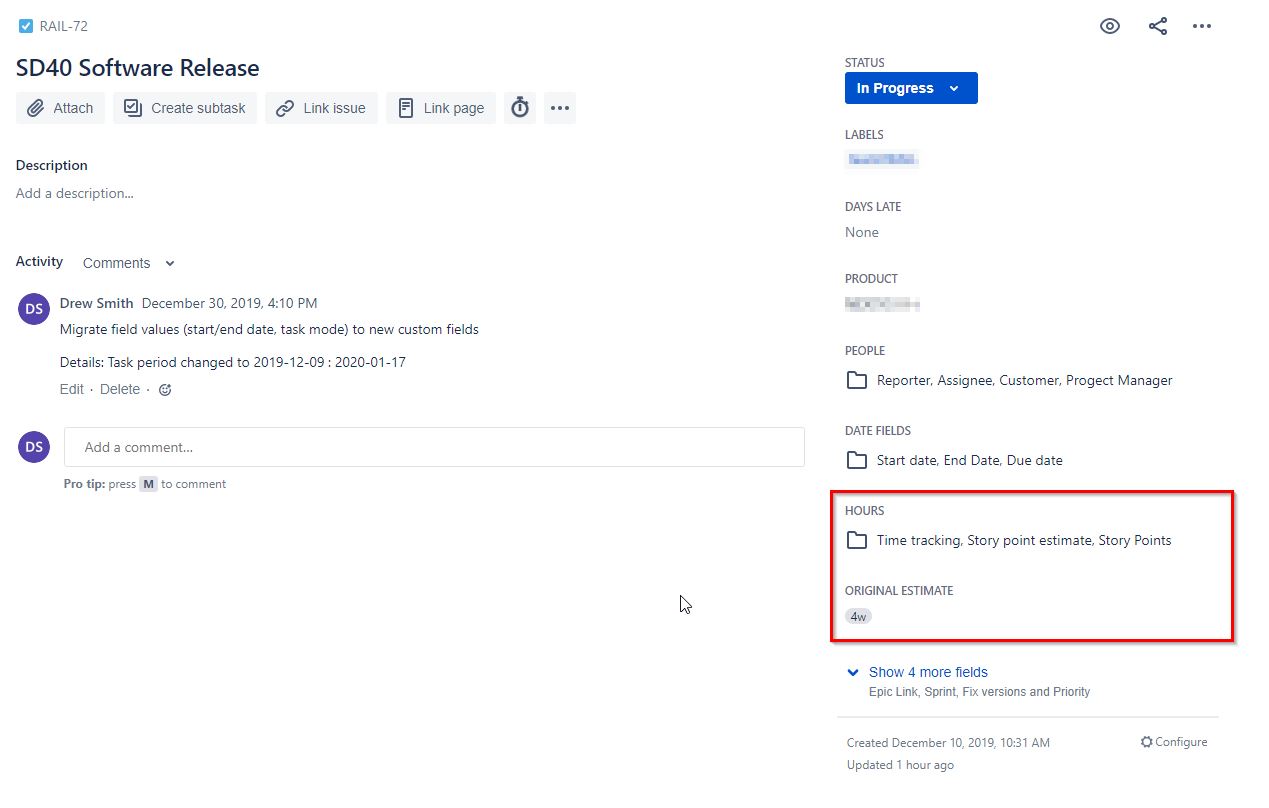Screen dimensions: 1269x808
Task: Open the Configure fields settings
Action: [x=1174, y=742]
